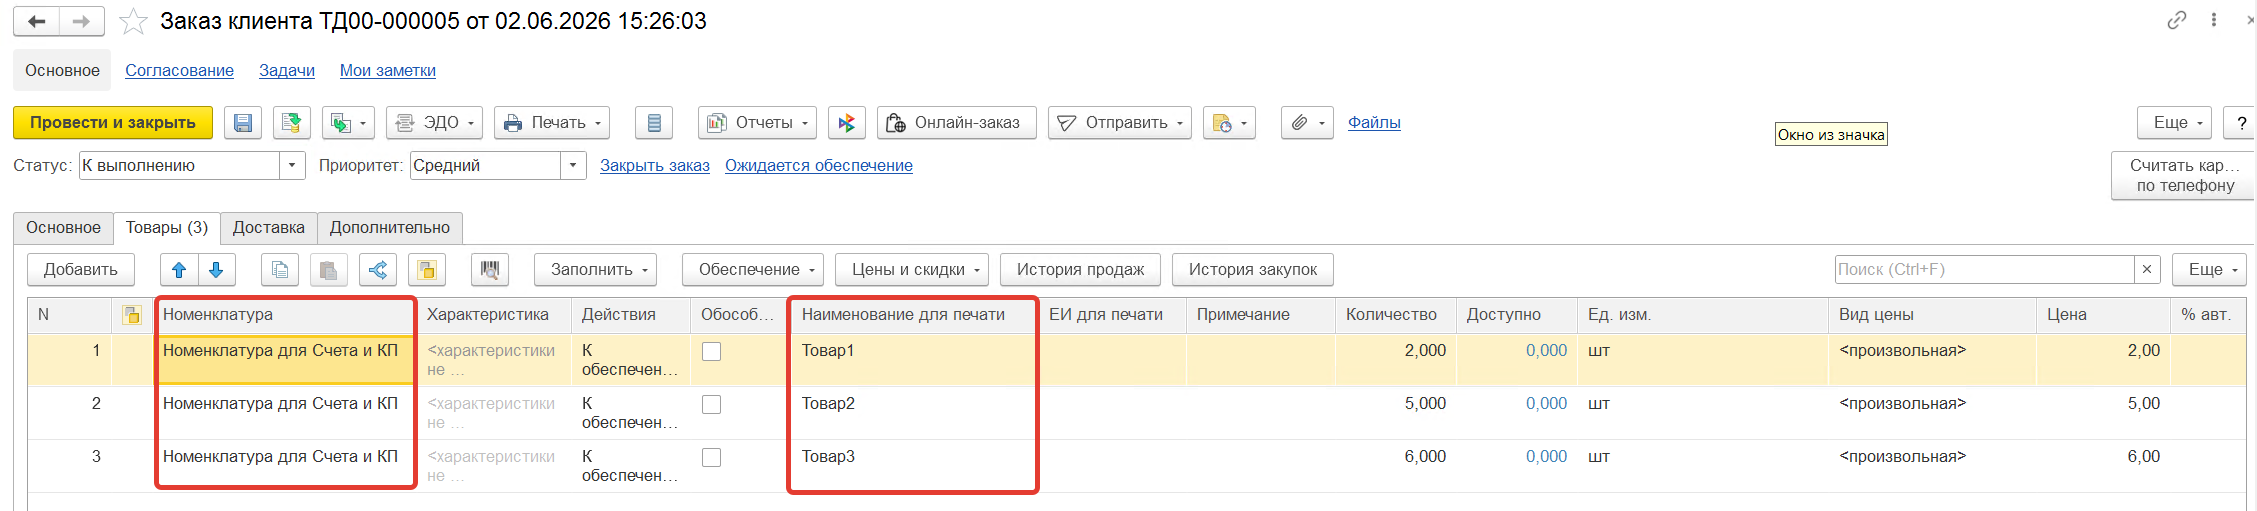This screenshot has width=2257, height=511.
Task: Click Считать карту по телефону button
Action: coord(2184,176)
